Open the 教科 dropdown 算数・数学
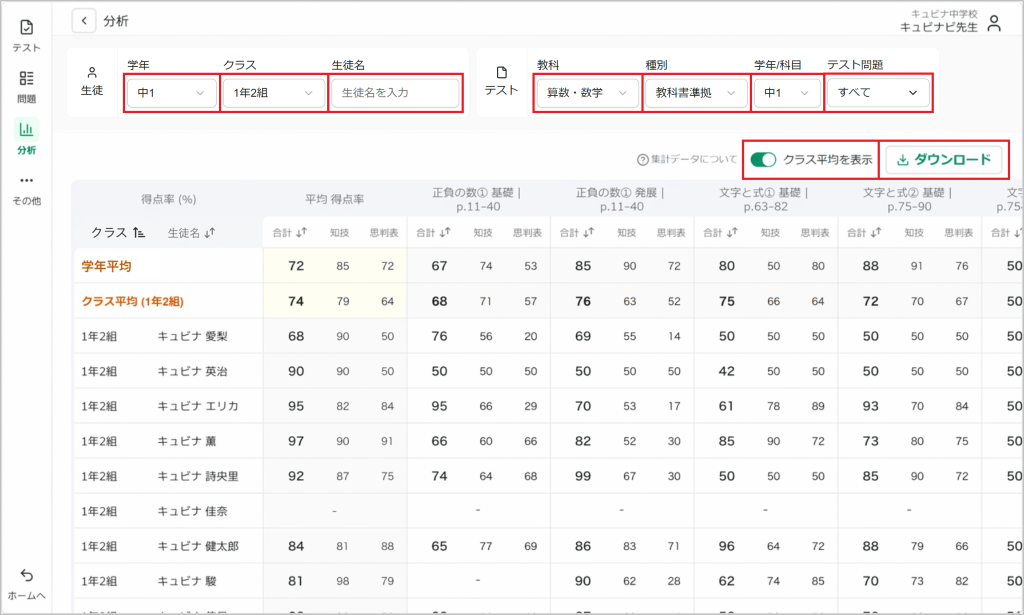The height and width of the screenshot is (615, 1024). click(587, 93)
